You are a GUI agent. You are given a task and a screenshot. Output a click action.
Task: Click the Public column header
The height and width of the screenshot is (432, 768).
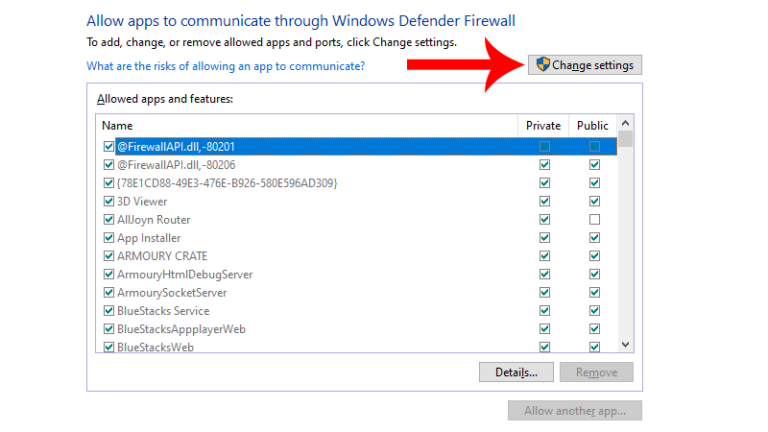pos(592,126)
